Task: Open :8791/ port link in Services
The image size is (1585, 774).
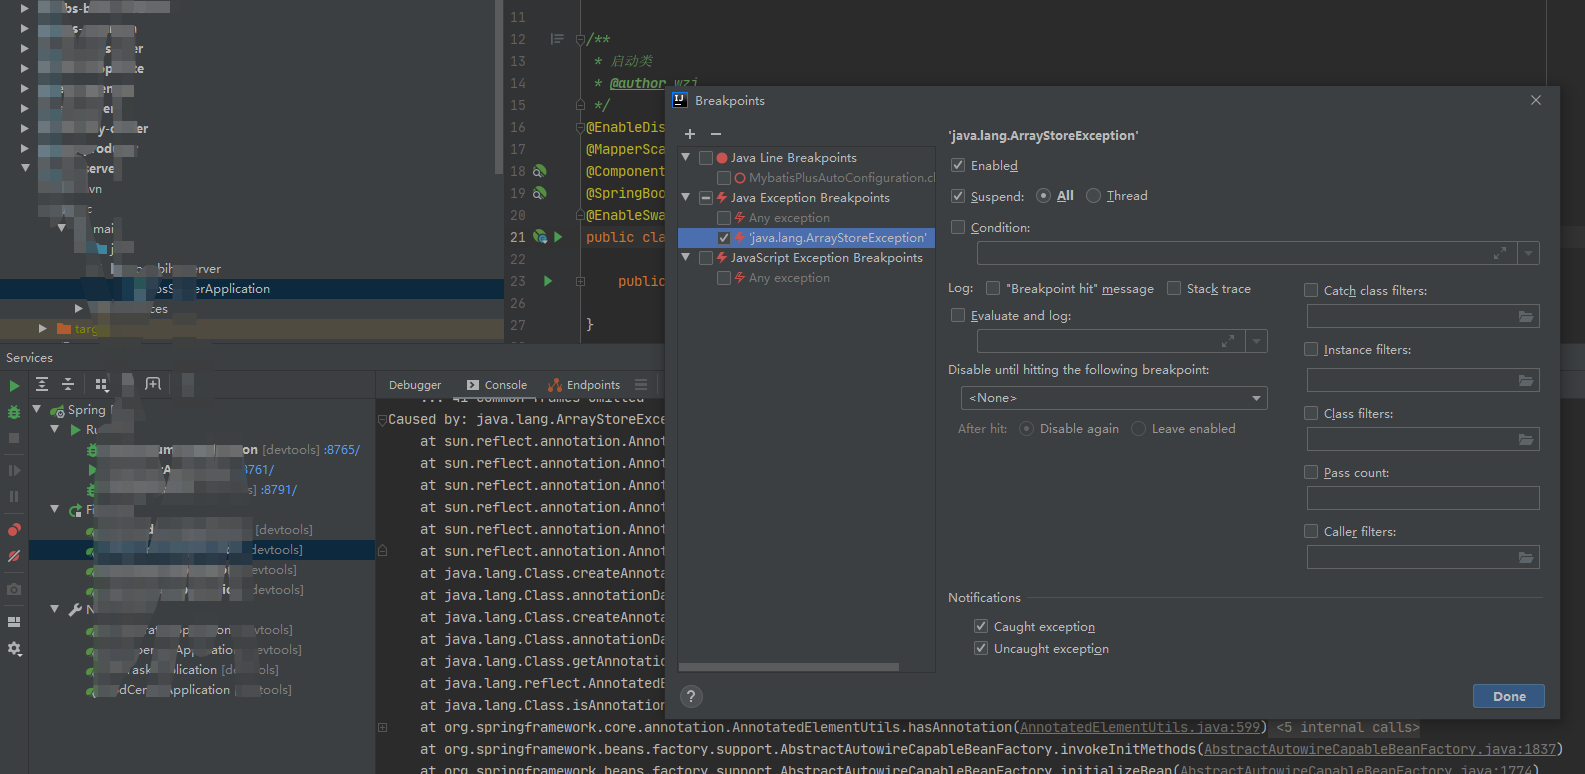Action: (x=279, y=490)
